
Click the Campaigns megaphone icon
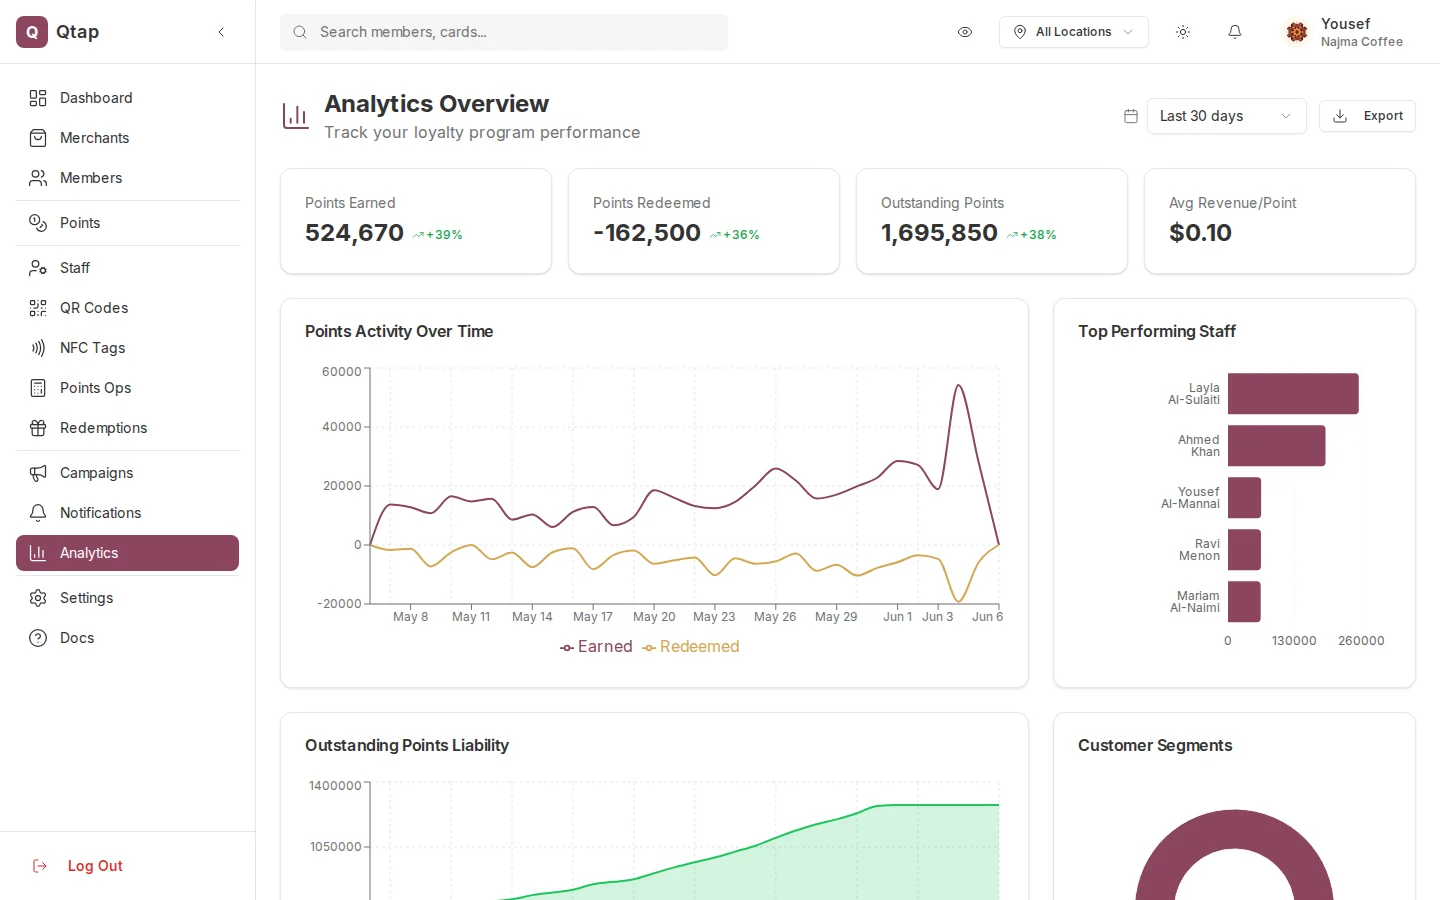coord(38,473)
